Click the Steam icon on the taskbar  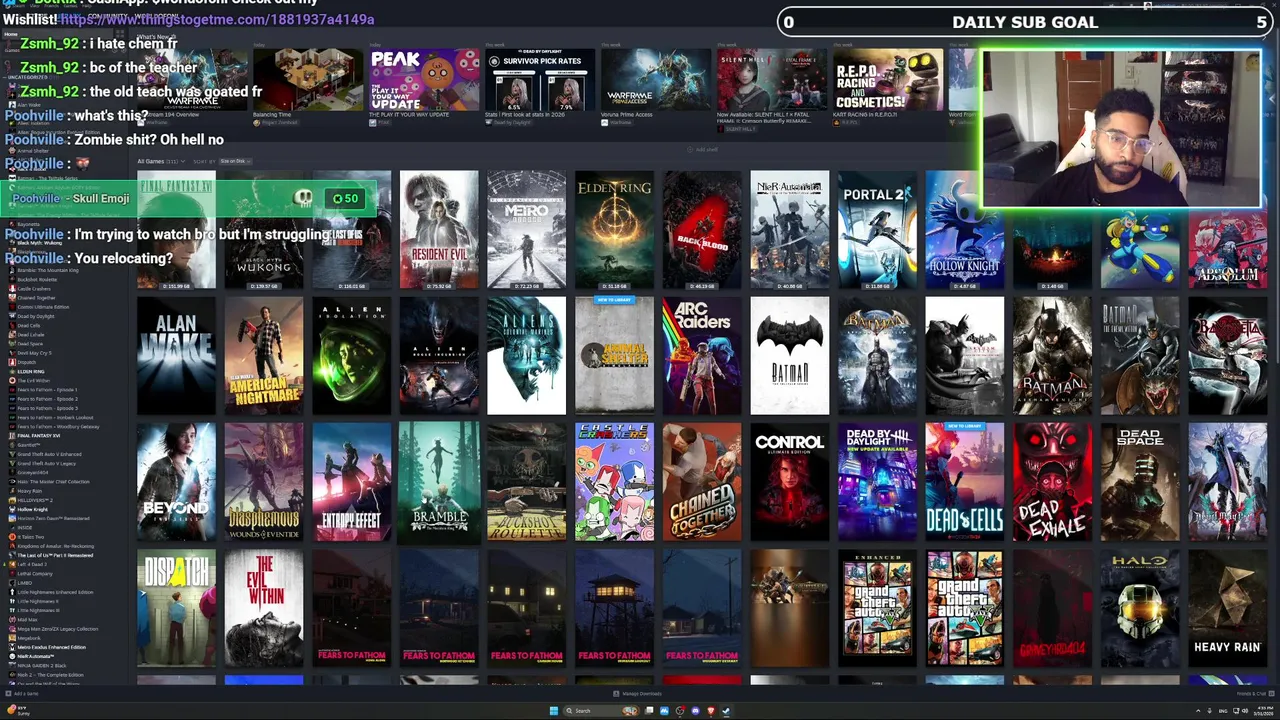(x=726, y=711)
